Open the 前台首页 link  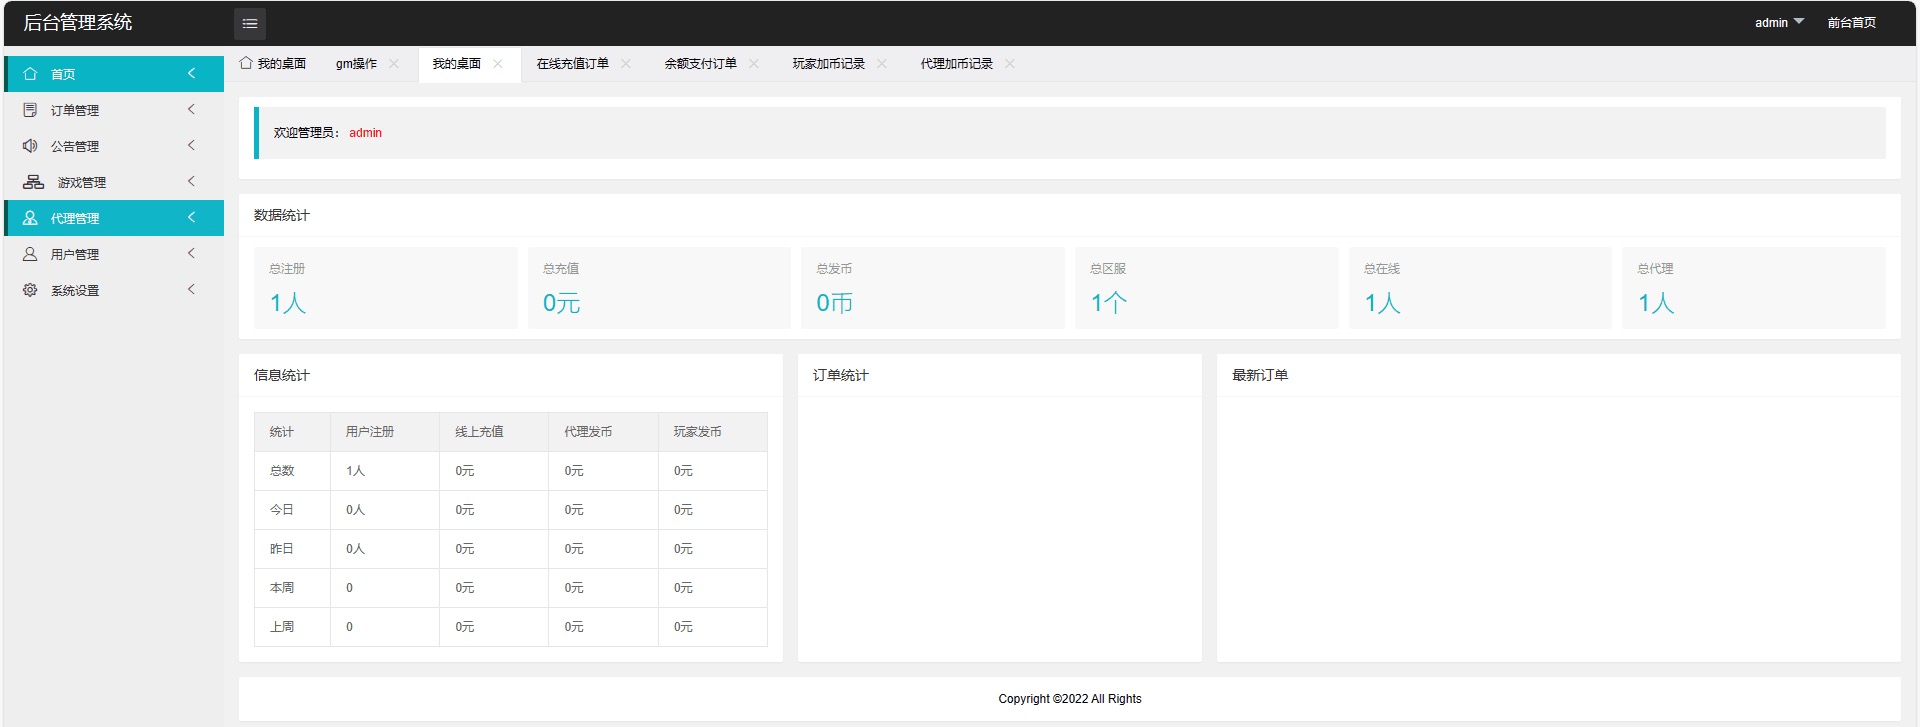pos(1851,23)
